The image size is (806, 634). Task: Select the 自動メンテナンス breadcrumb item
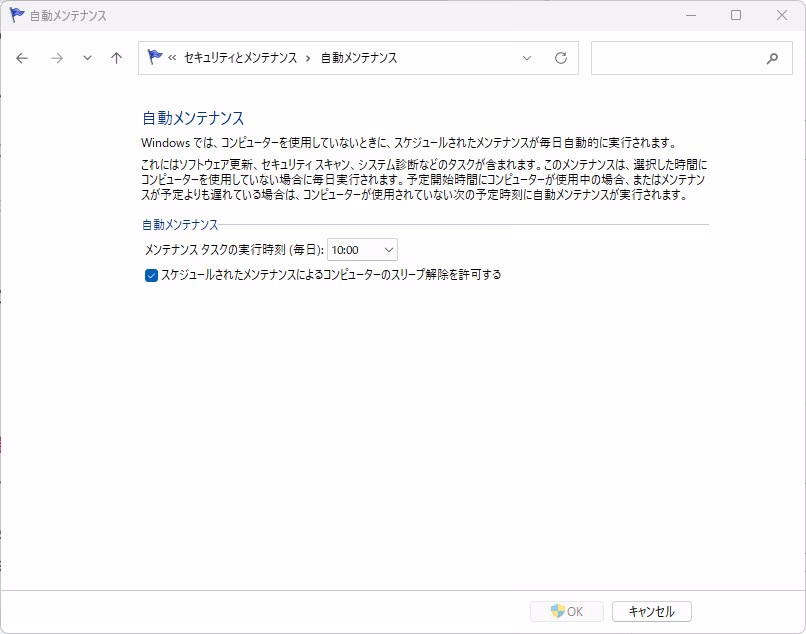coord(358,58)
